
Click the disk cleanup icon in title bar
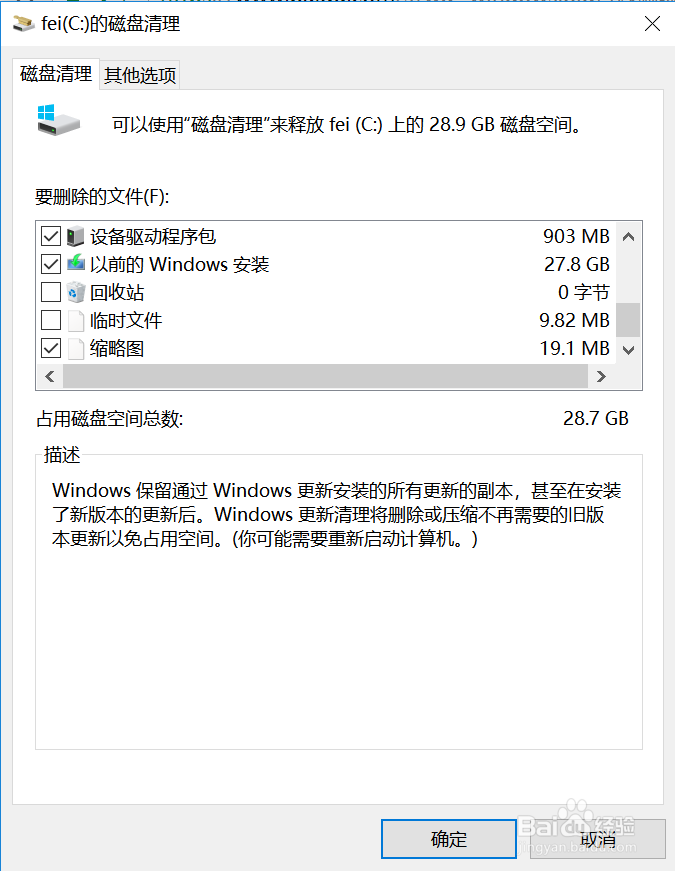(23, 23)
